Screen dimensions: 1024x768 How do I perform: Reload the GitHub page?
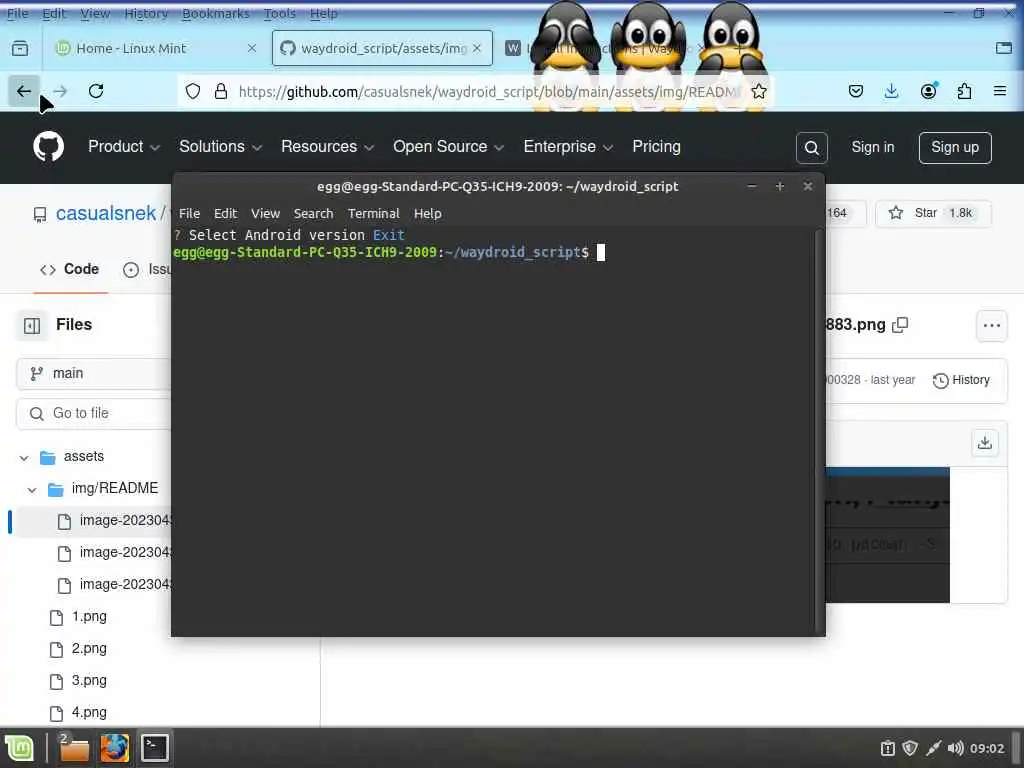click(x=96, y=91)
